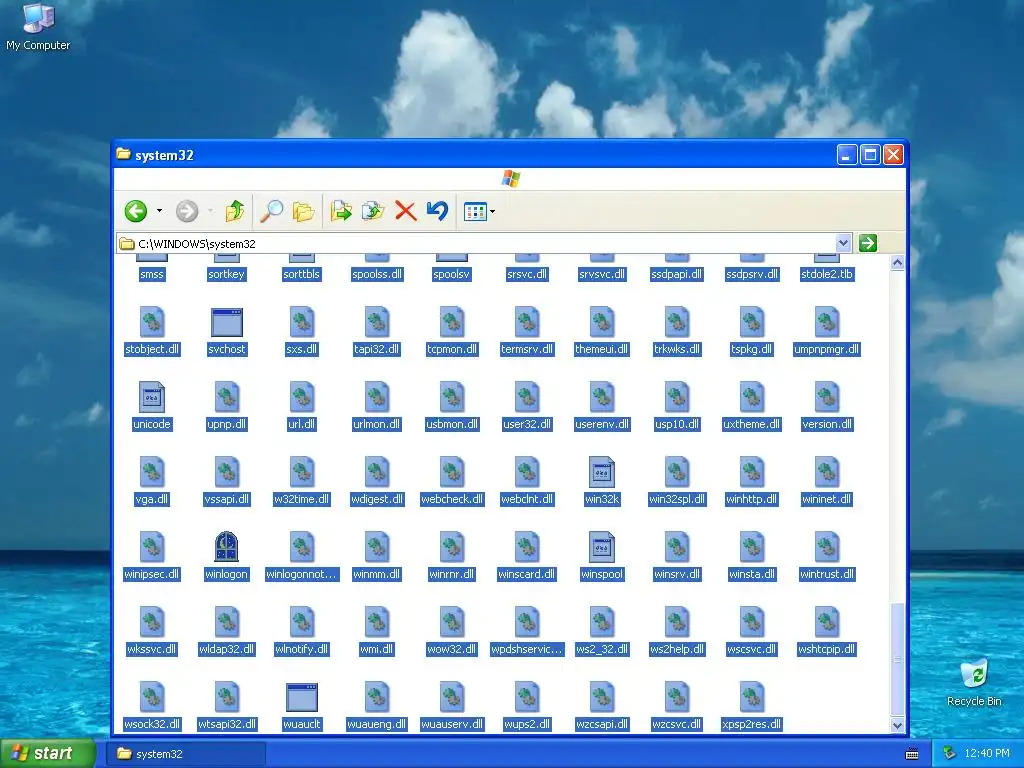Select the wininet.dll file icon
Image resolution: width=1024 pixels, height=768 pixels.
click(827, 472)
